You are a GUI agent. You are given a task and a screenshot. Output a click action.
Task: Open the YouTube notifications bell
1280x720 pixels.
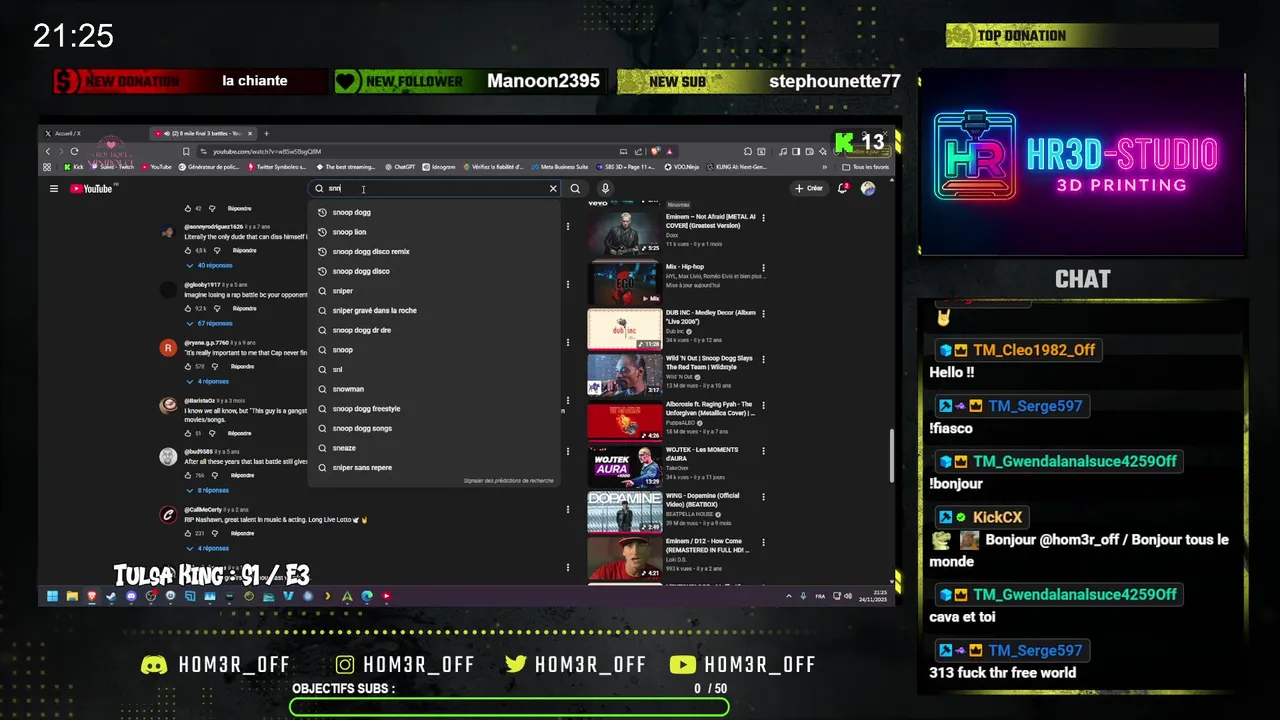click(843, 188)
